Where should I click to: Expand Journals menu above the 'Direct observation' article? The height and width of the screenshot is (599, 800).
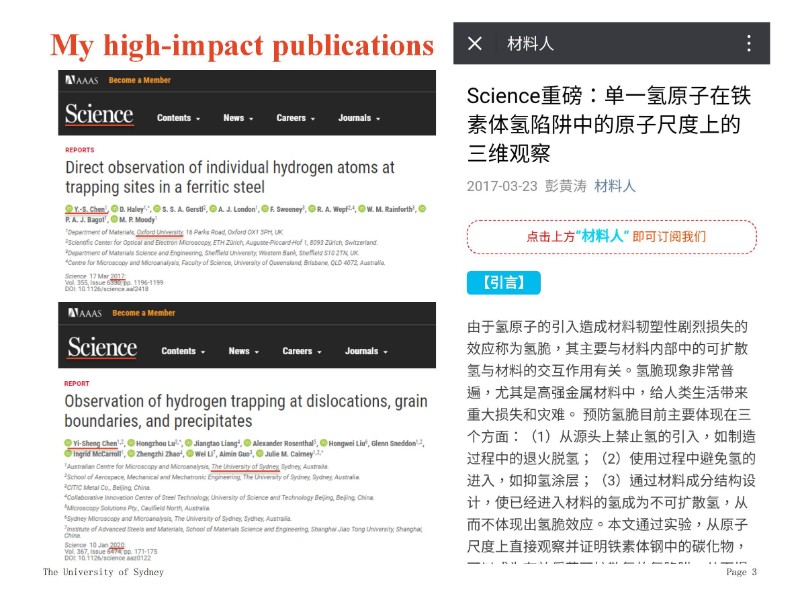tap(359, 118)
